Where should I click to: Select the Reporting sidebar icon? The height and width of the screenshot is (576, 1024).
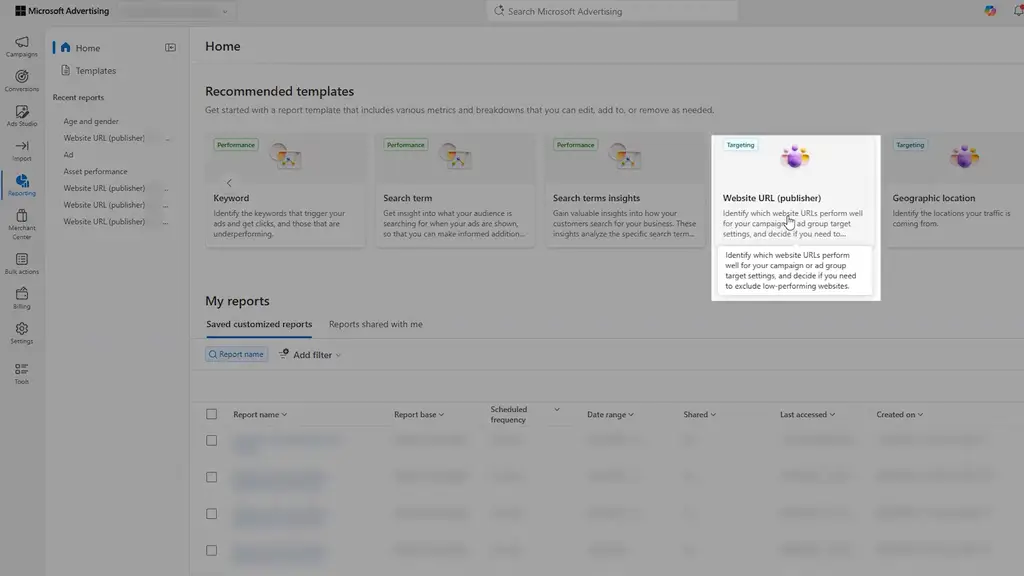(x=22, y=185)
